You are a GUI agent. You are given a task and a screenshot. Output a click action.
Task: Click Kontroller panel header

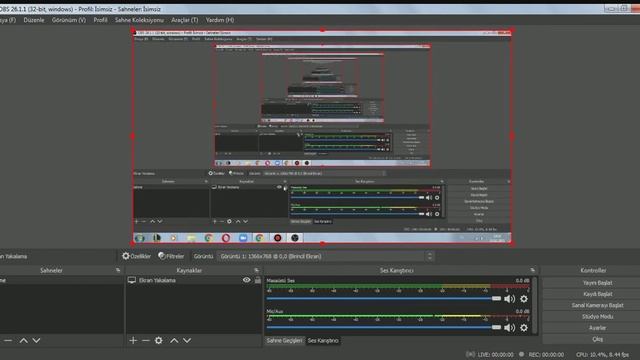tap(593, 270)
